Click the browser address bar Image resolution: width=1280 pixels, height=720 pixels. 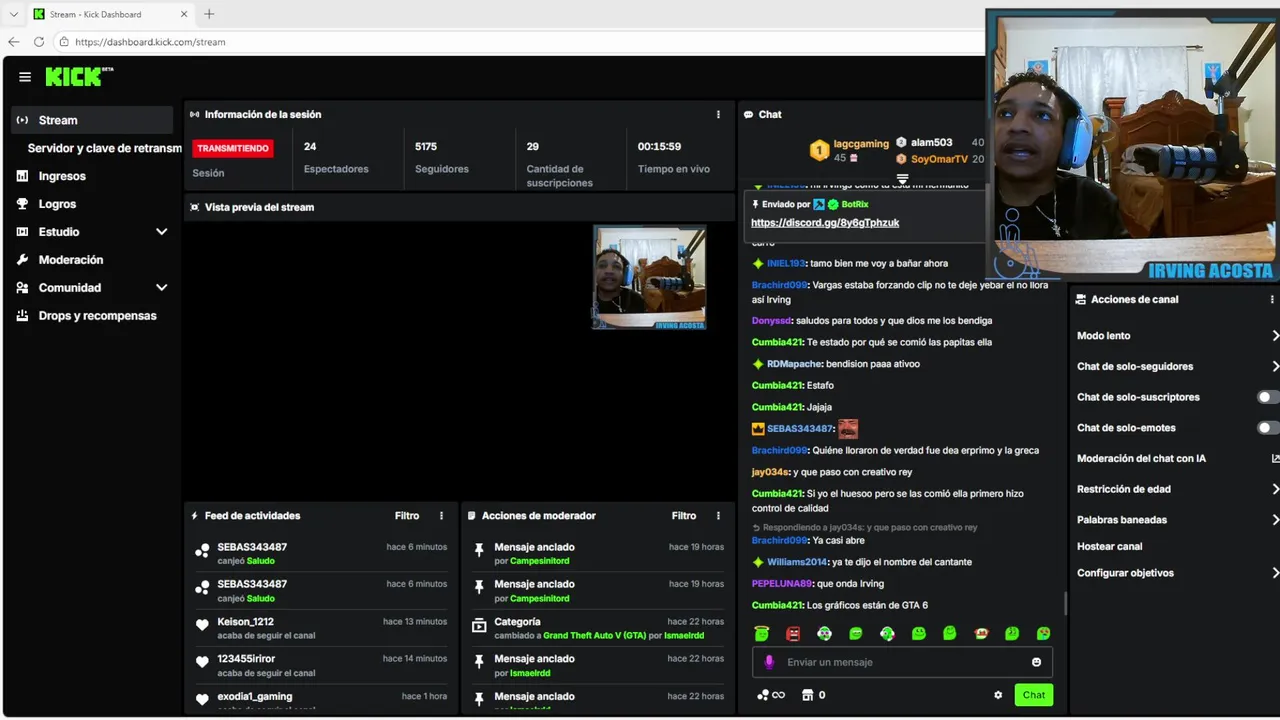pos(520,42)
